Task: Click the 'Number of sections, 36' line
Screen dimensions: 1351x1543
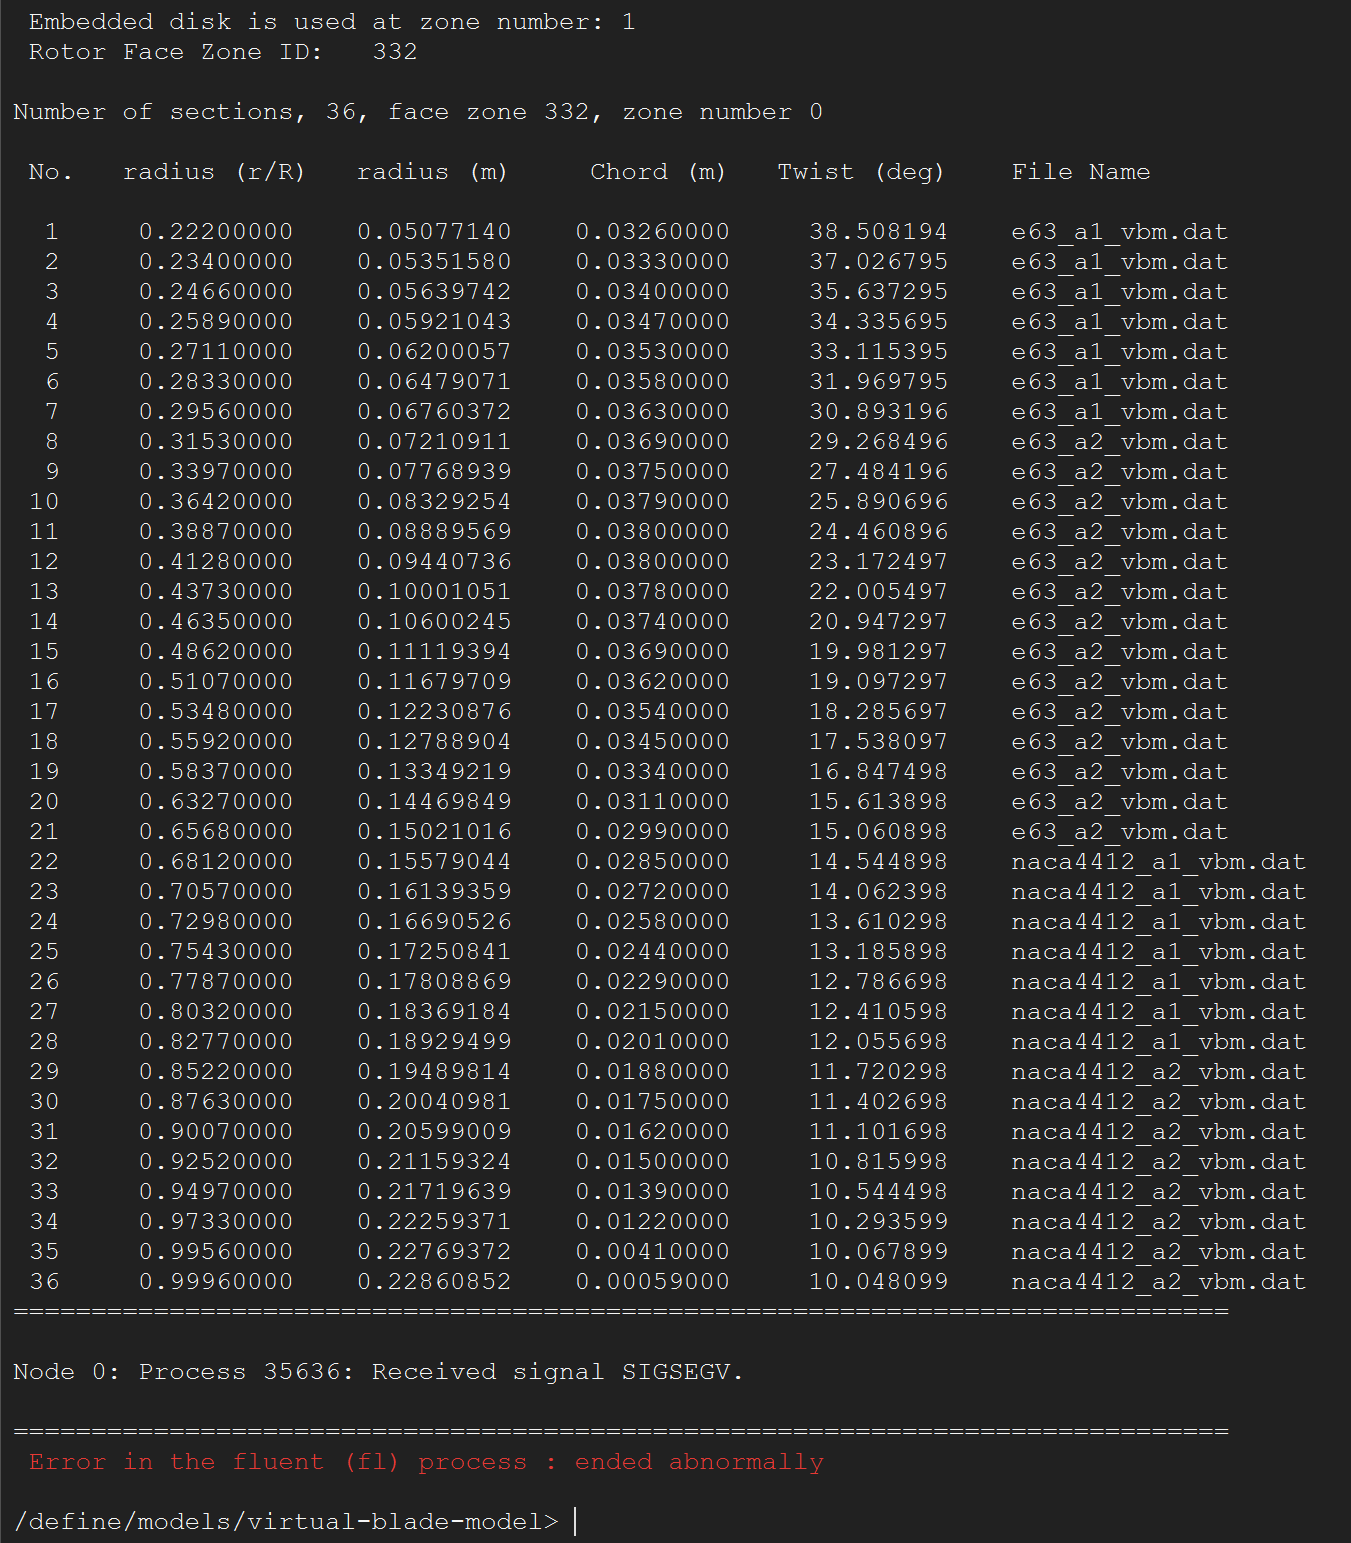Action: 418,112
